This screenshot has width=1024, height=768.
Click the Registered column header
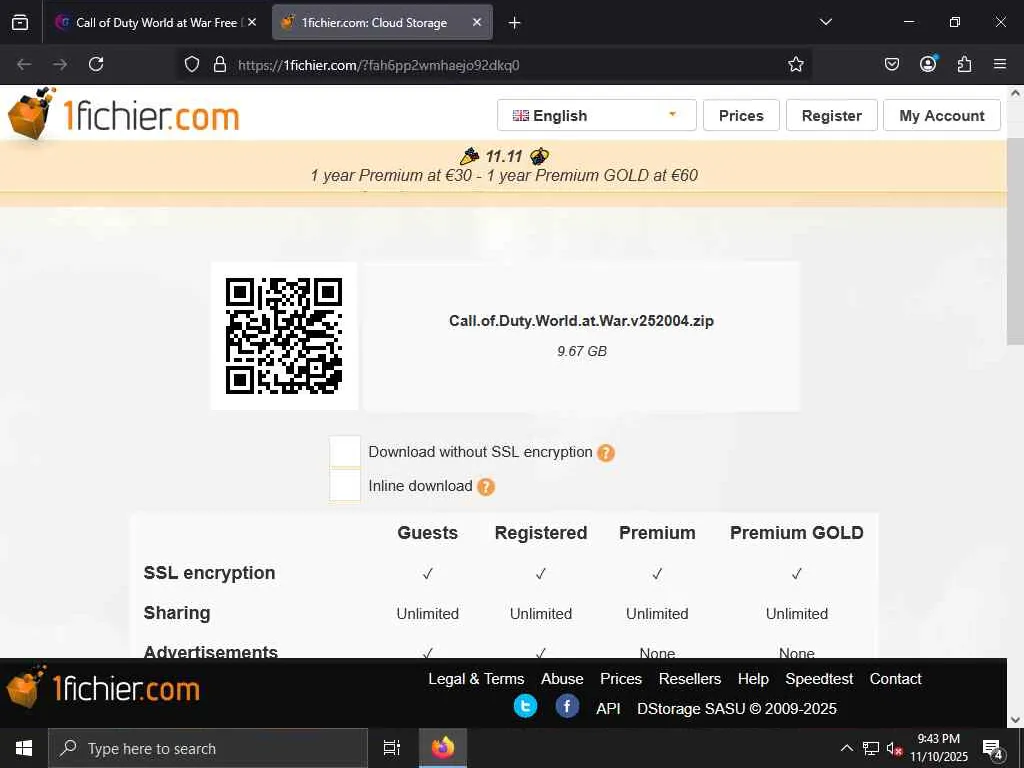click(541, 533)
